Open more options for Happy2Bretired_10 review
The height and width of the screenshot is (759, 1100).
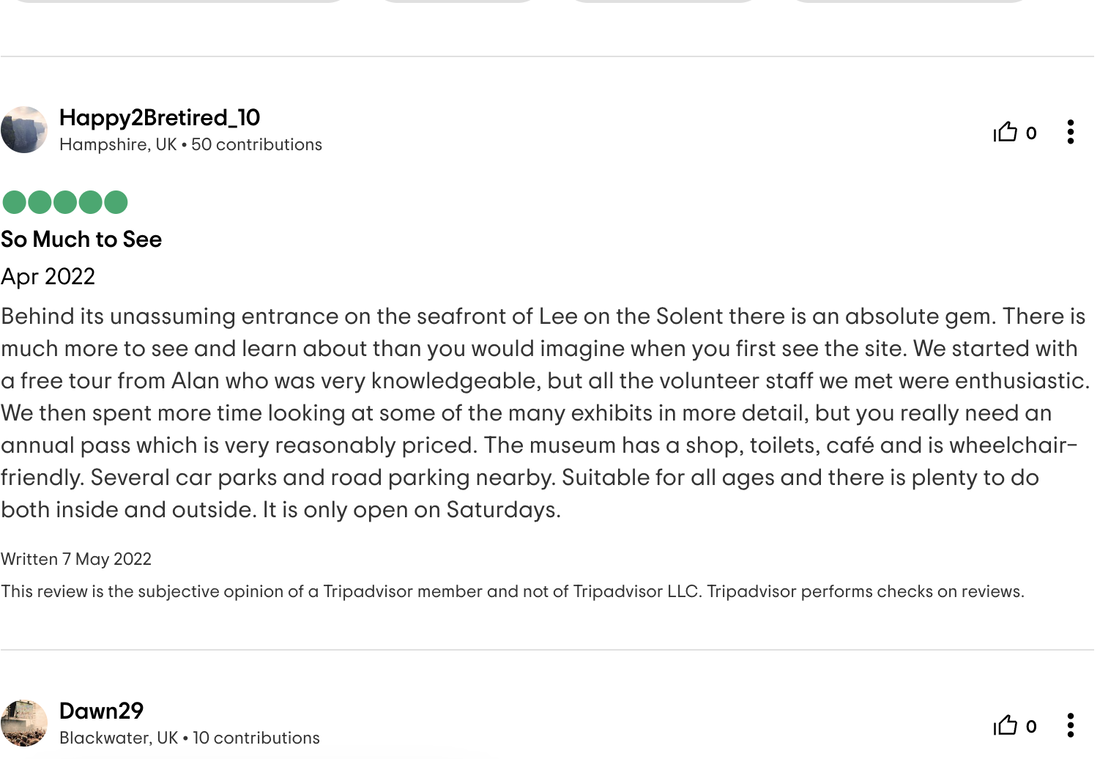point(1070,132)
